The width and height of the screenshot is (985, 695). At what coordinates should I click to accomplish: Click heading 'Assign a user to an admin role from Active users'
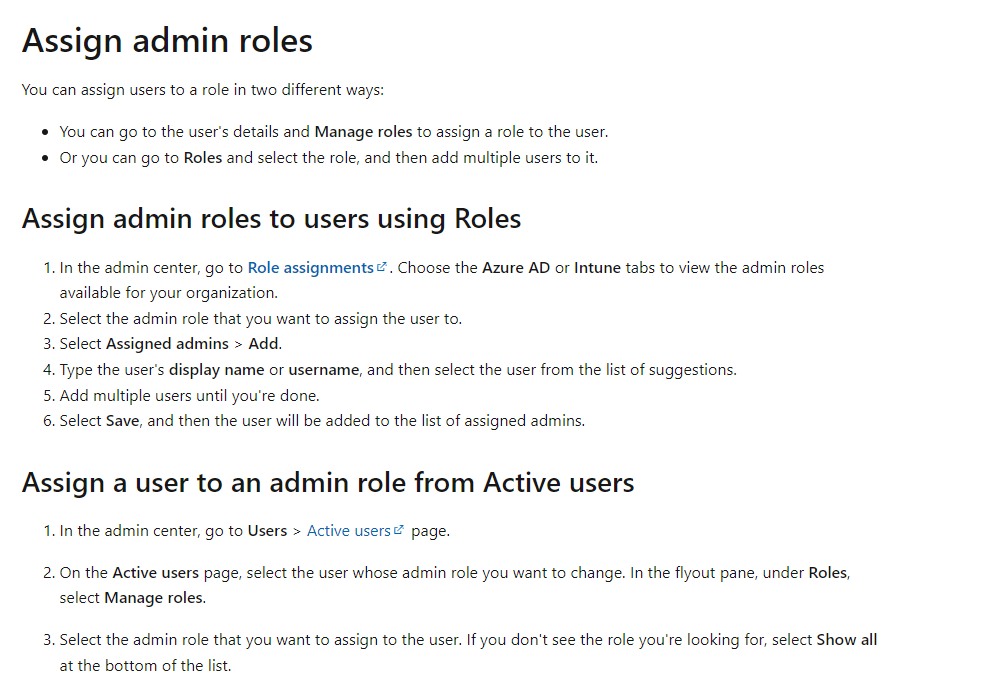328,483
